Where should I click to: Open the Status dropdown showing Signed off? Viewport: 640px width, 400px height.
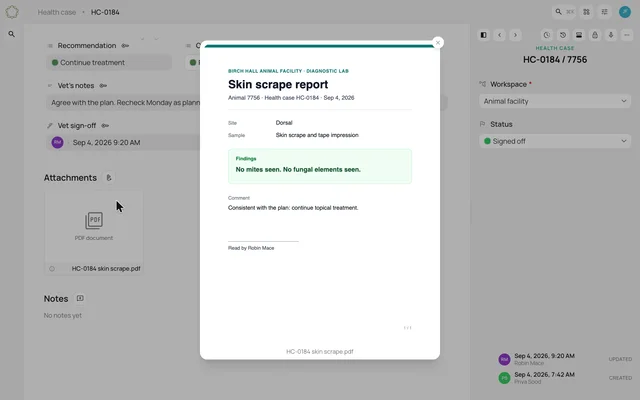555,141
